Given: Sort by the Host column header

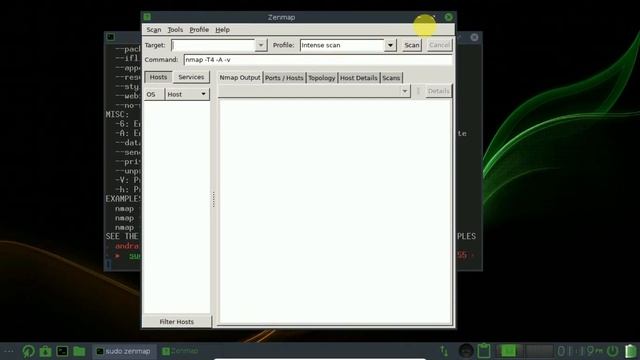Looking at the screenshot, I should [x=187, y=94].
